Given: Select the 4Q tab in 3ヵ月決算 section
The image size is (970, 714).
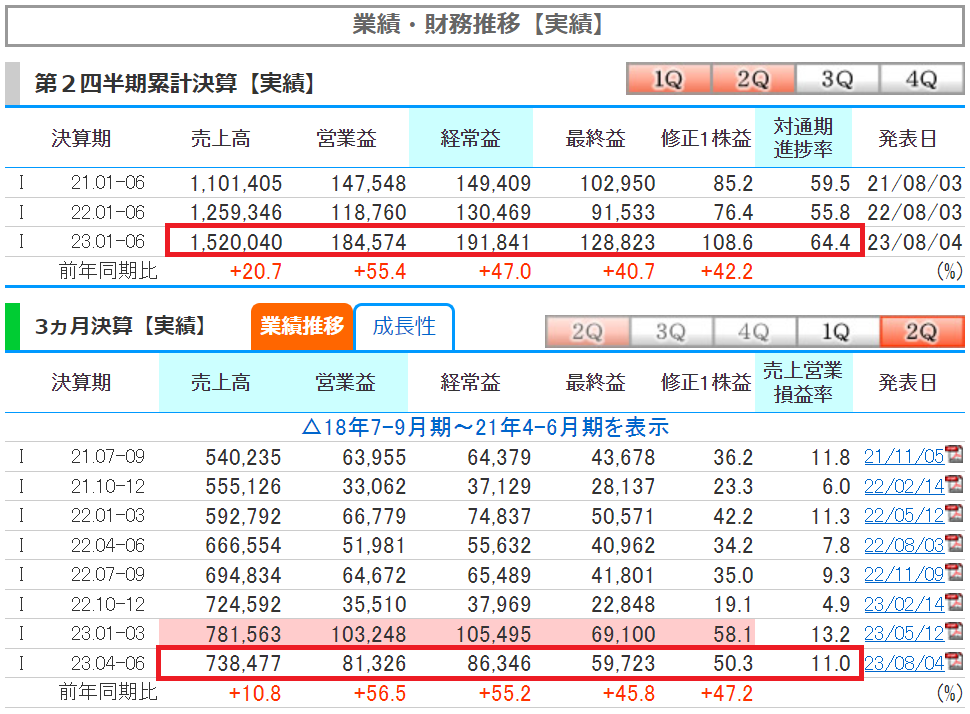Looking at the screenshot, I should (x=754, y=332).
